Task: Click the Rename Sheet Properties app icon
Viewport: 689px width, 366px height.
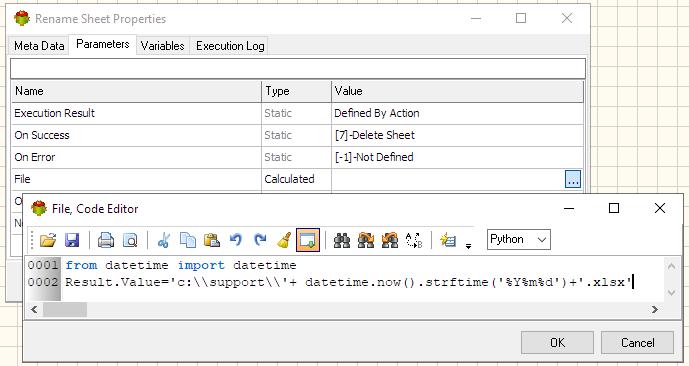Action: click(x=22, y=18)
